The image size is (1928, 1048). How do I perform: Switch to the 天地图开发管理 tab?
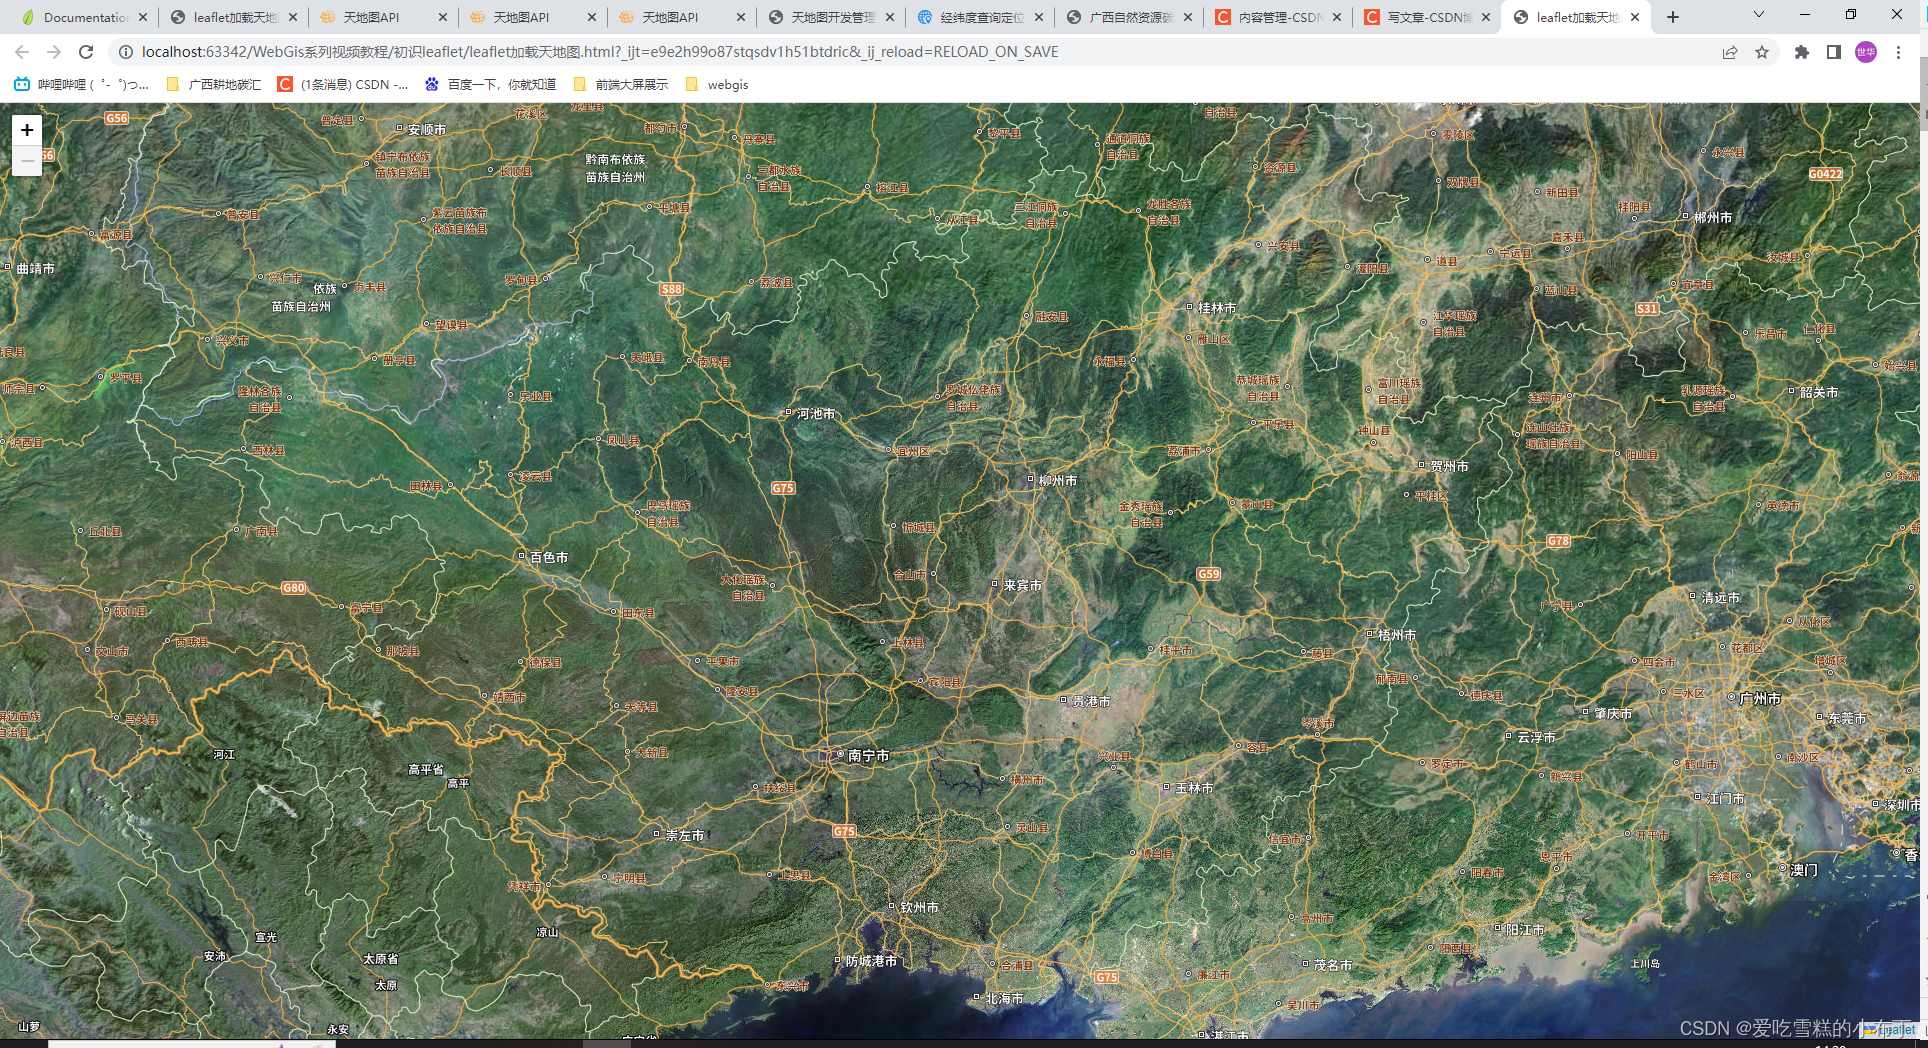(832, 17)
